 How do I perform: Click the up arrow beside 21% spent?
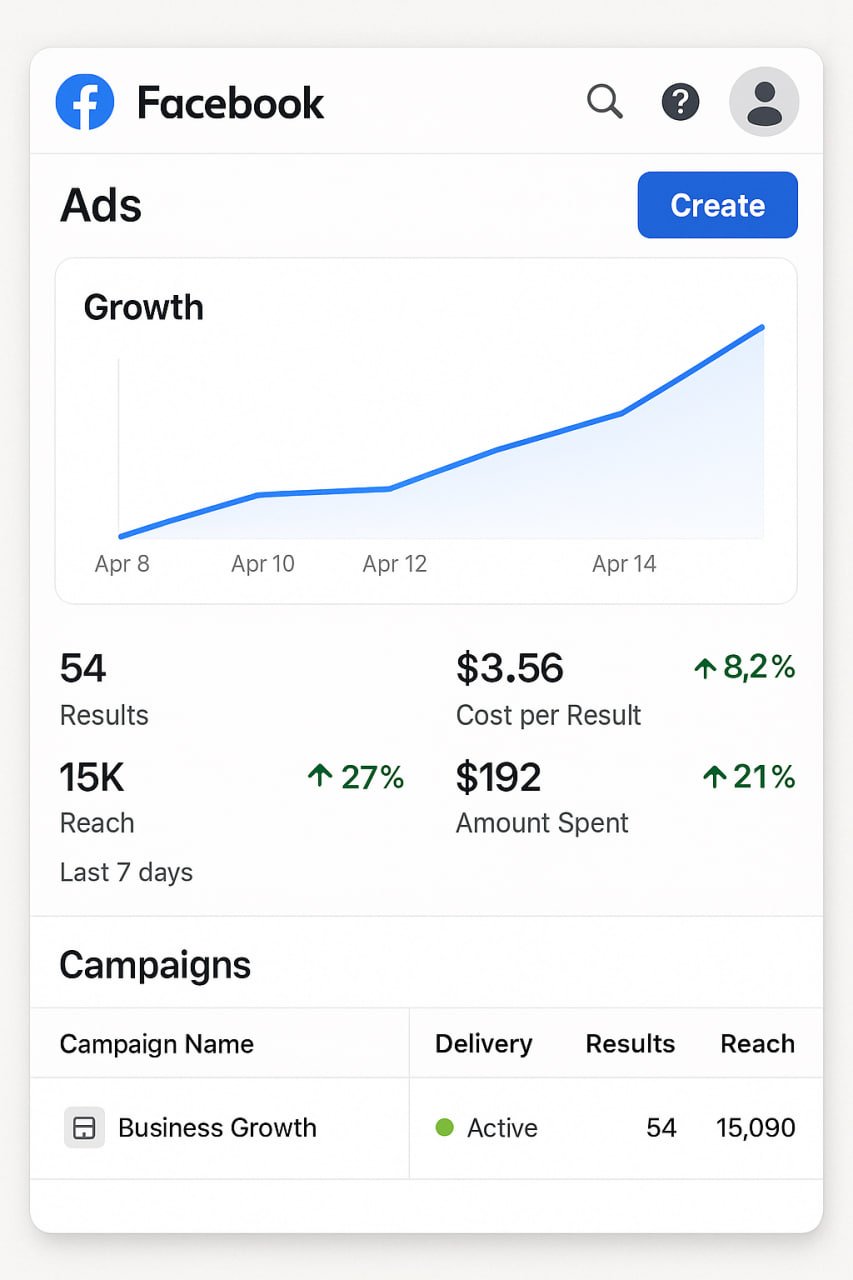pyautogui.click(x=713, y=776)
